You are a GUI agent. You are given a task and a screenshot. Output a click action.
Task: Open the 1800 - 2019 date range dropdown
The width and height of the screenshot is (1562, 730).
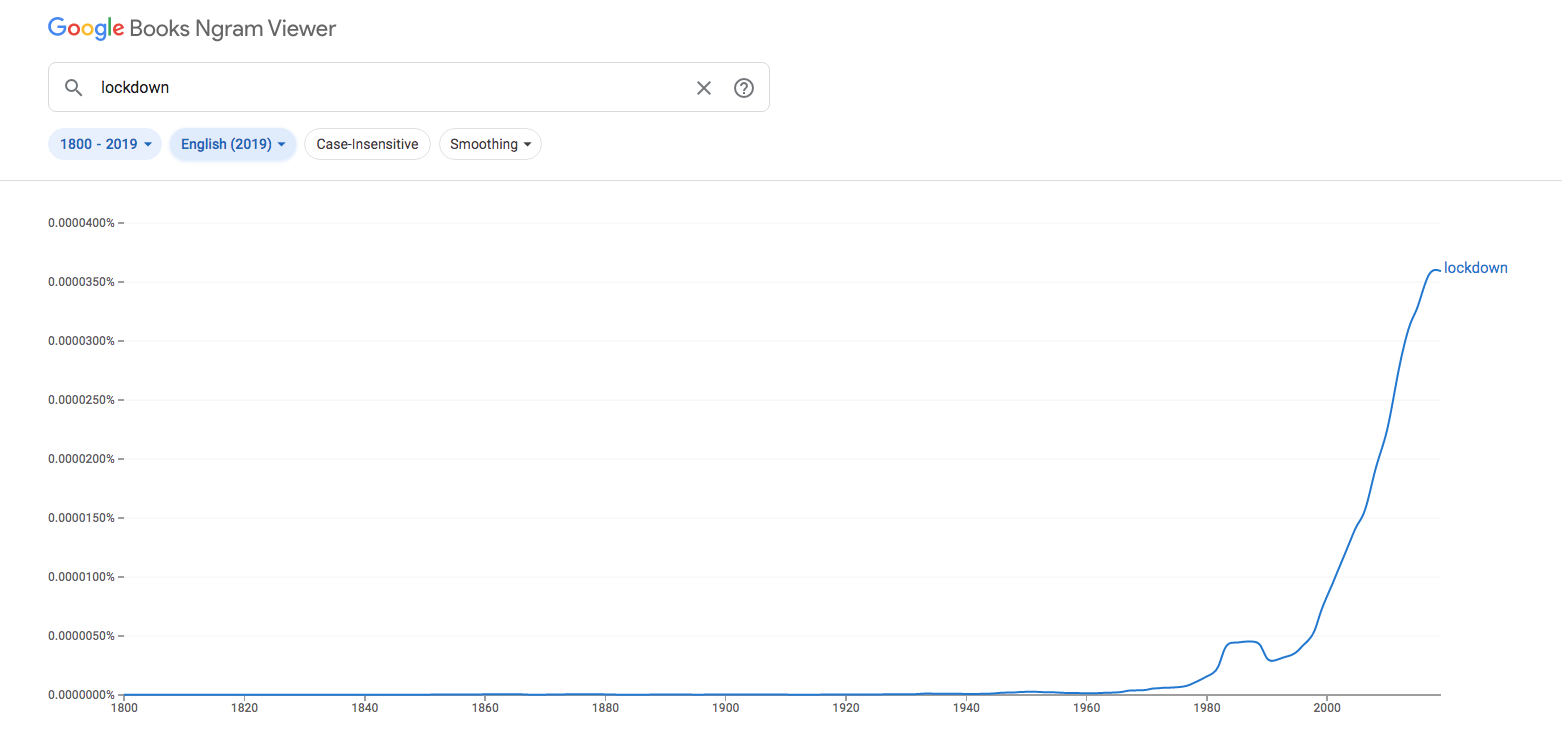click(105, 144)
